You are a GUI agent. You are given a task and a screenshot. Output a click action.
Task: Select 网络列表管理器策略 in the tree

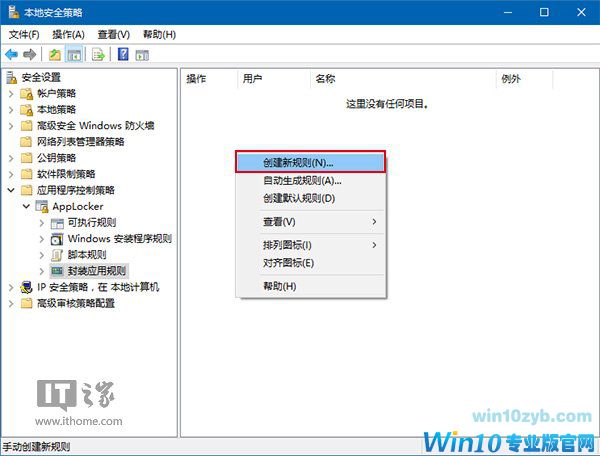(x=80, y=142)
